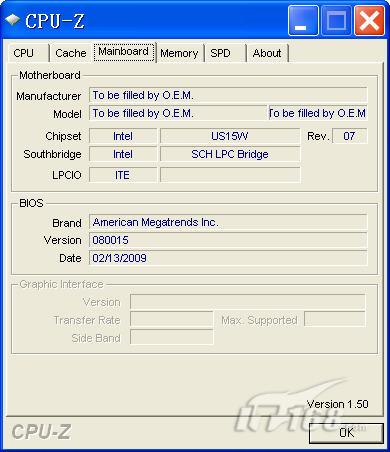This screenshot has width=390, height=452.
Task: Close the CPU-Z window
Action: (369, 20)
